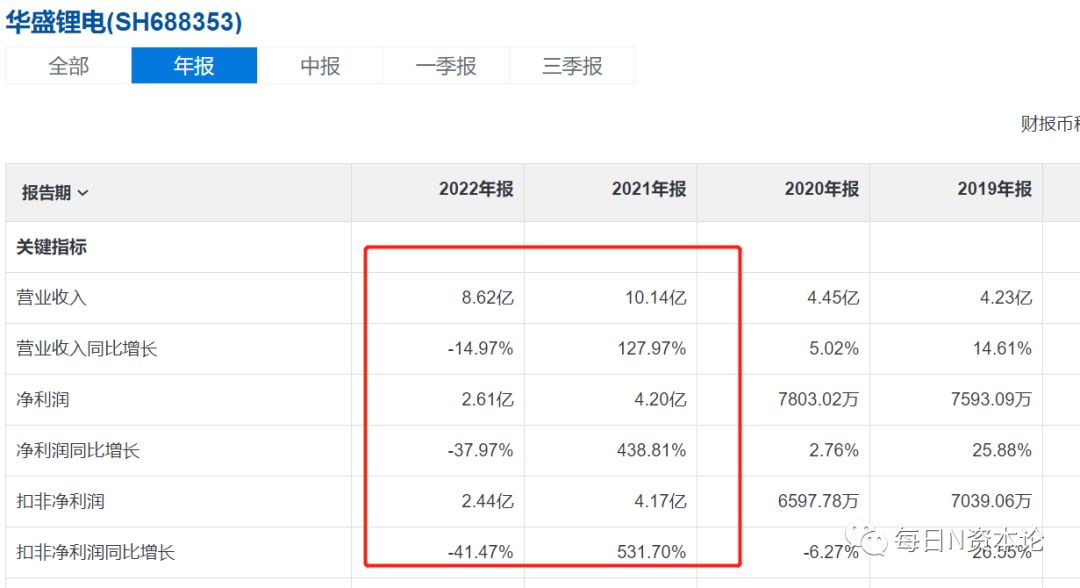
Task: Click the 2021 净利润同比增长 value 438.81%
Action: coord(650,451)
